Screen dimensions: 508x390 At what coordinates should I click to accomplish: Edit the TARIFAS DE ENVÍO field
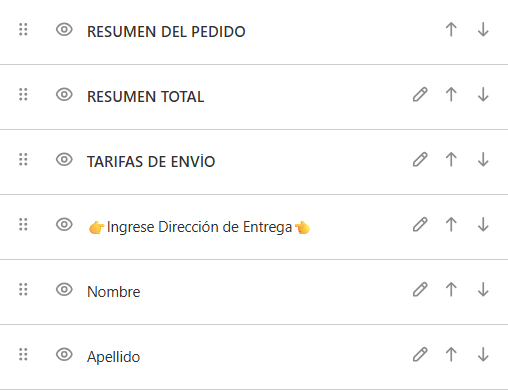[420, 159]
